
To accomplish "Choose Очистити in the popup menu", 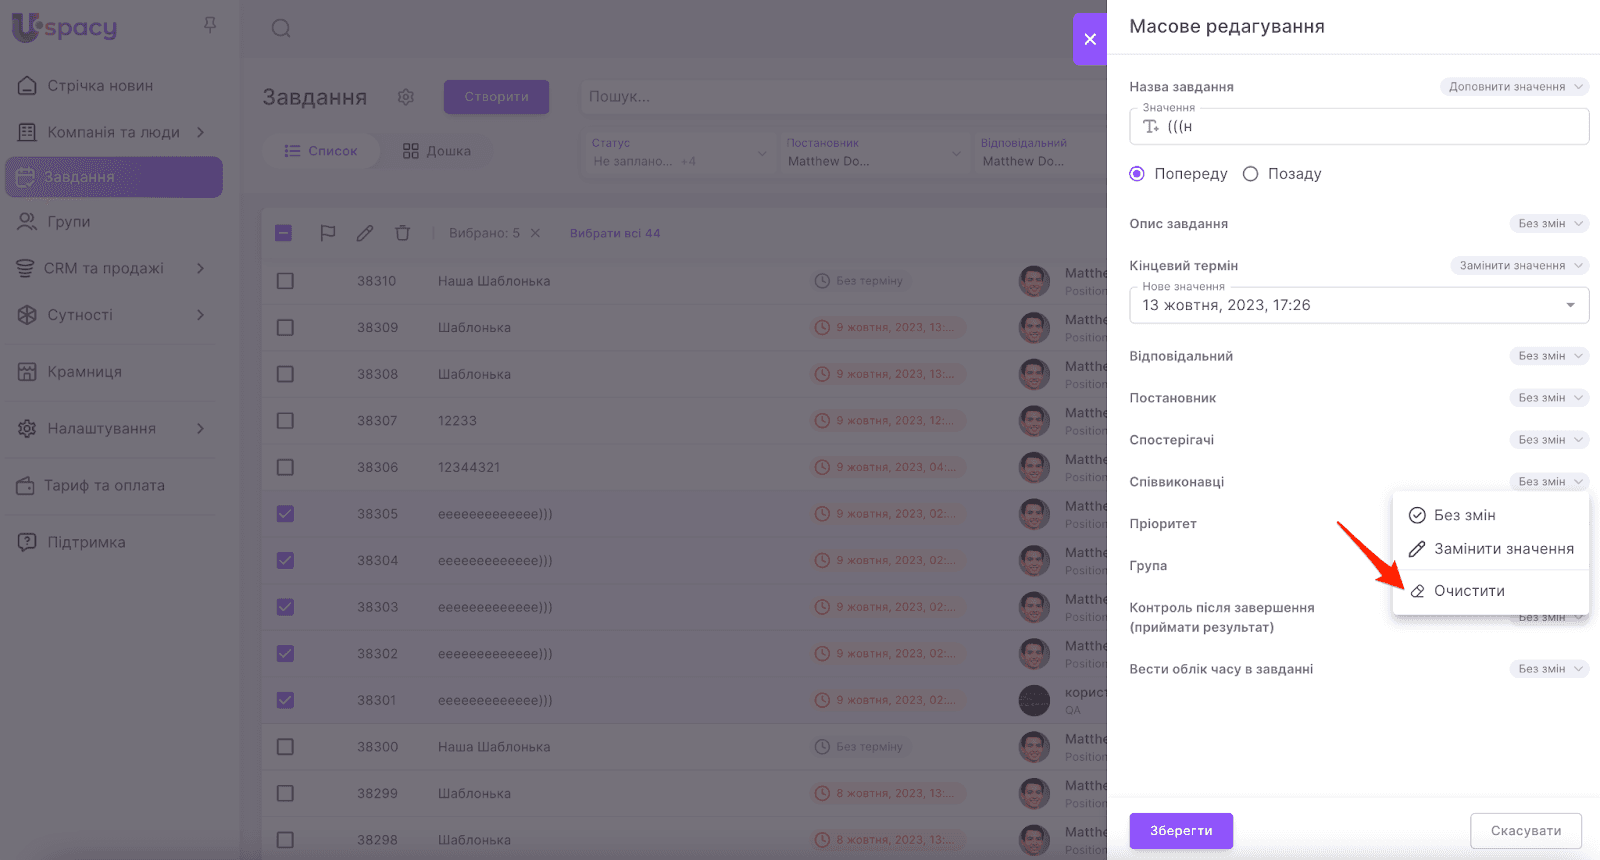I will 1490,591.
